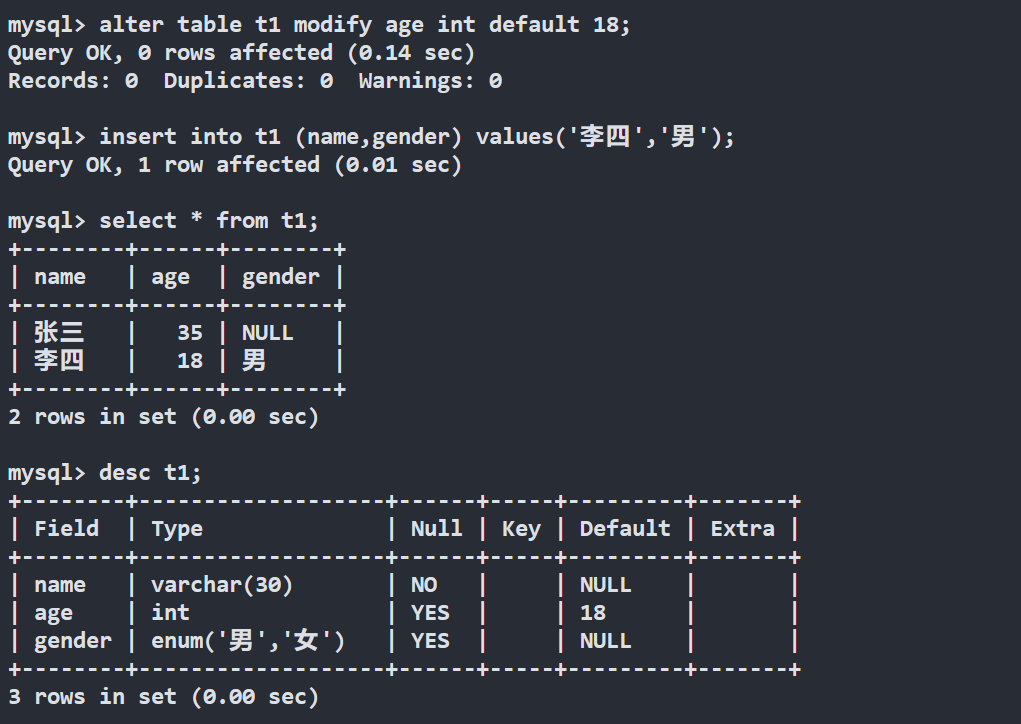Click the Extra column header
Screen dimensions: 1021x724
[742, 529]
